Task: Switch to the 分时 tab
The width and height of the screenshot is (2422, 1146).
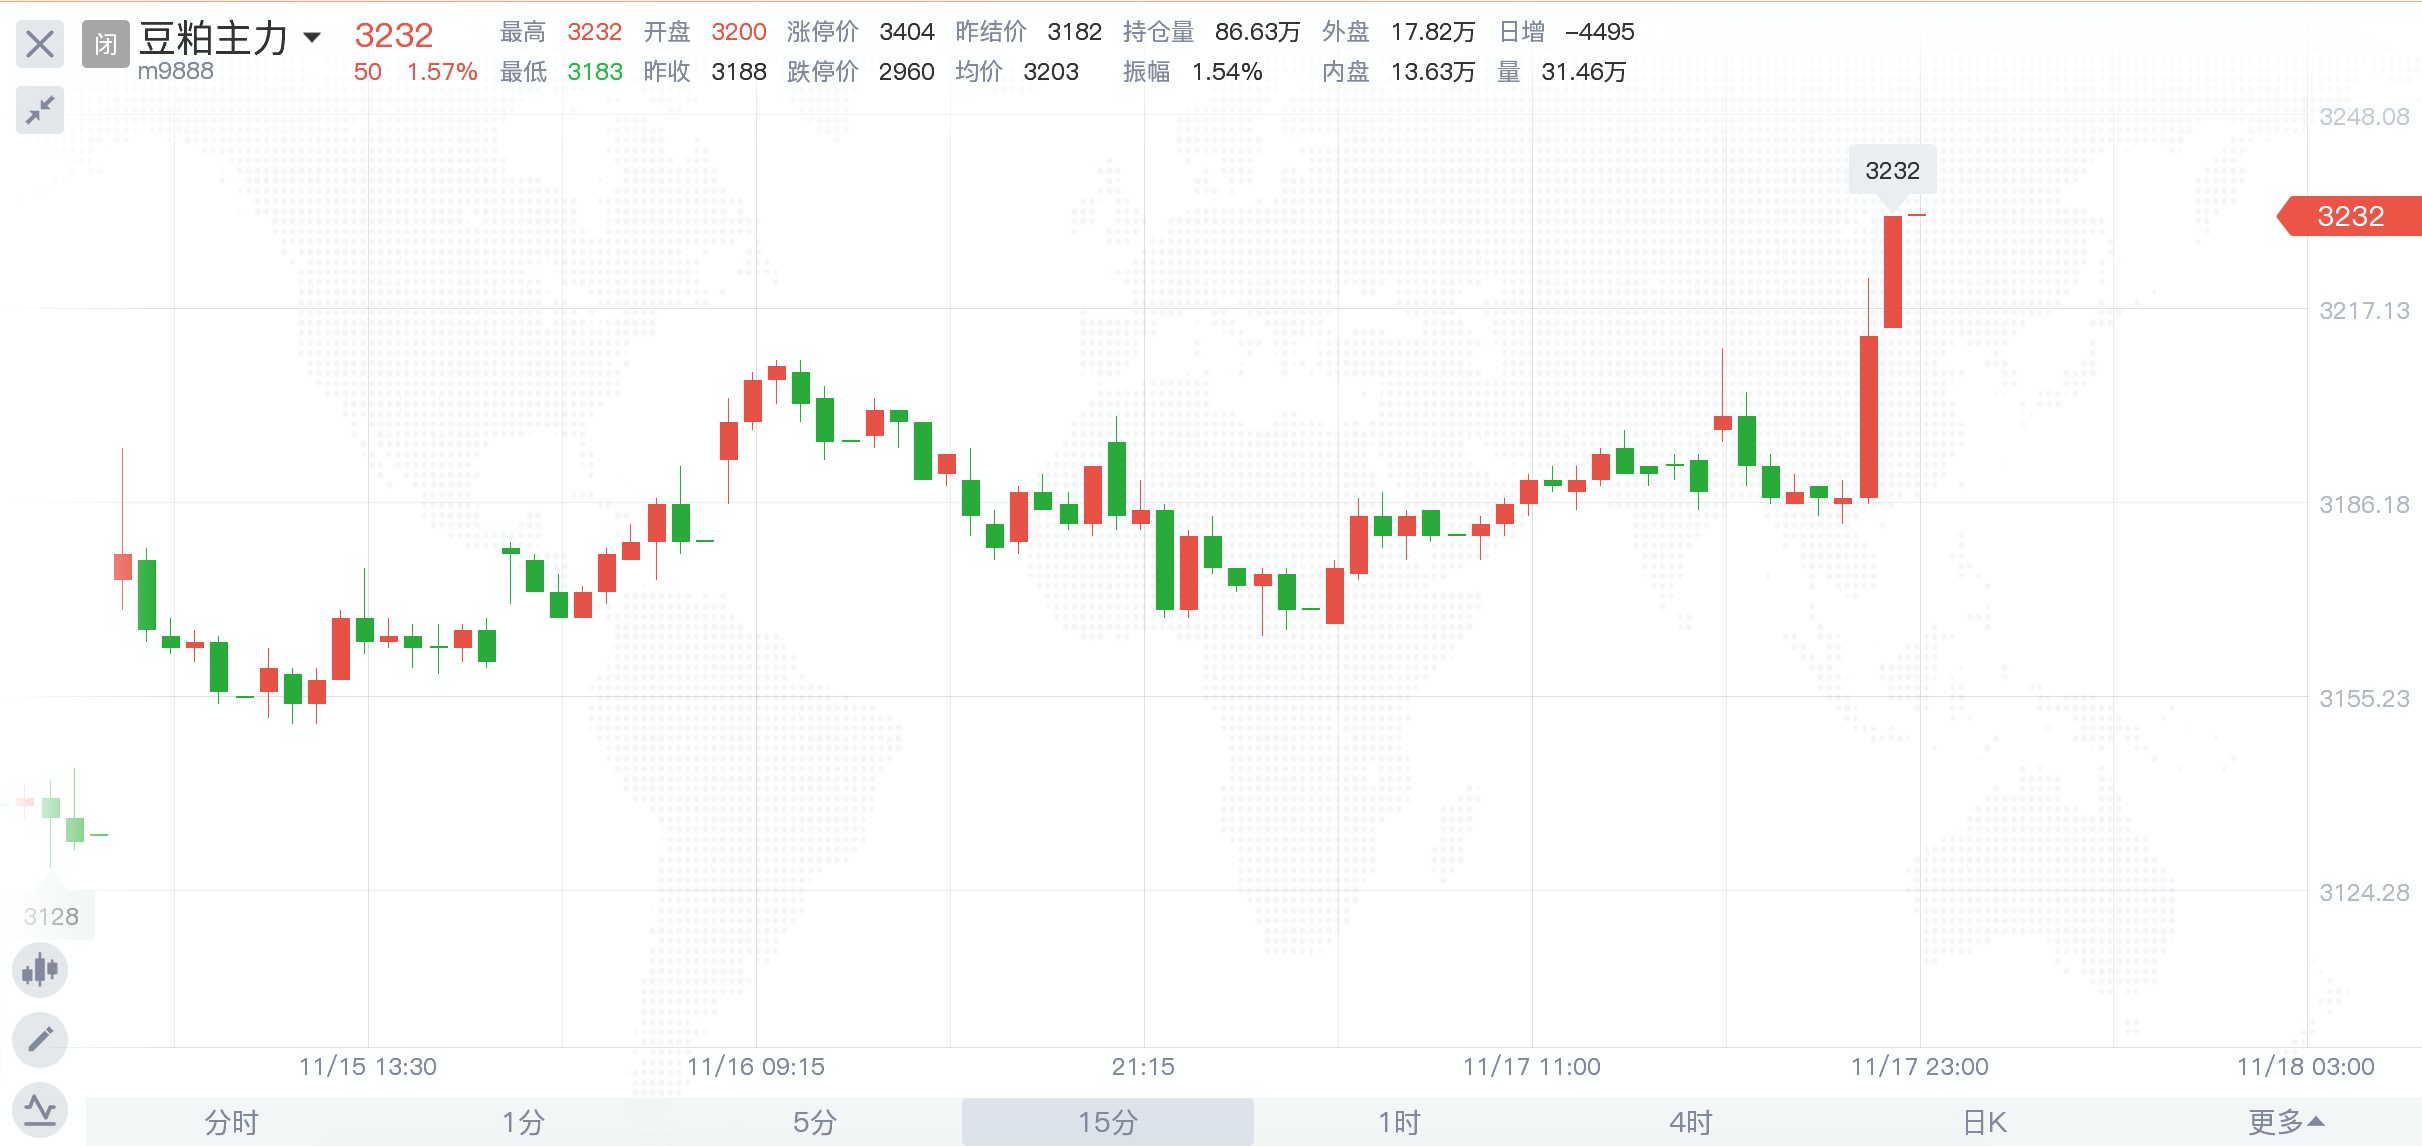Action: pyautogui.click(x=231, y=1122)
